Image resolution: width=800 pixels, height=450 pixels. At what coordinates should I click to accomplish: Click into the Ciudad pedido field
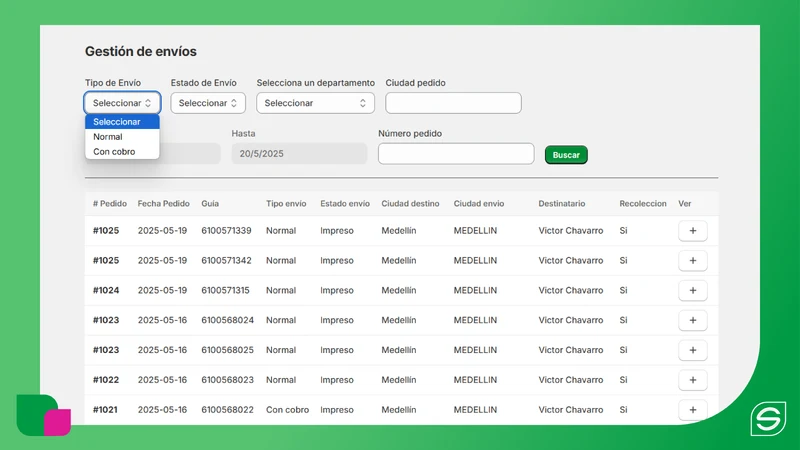point(453,103)
